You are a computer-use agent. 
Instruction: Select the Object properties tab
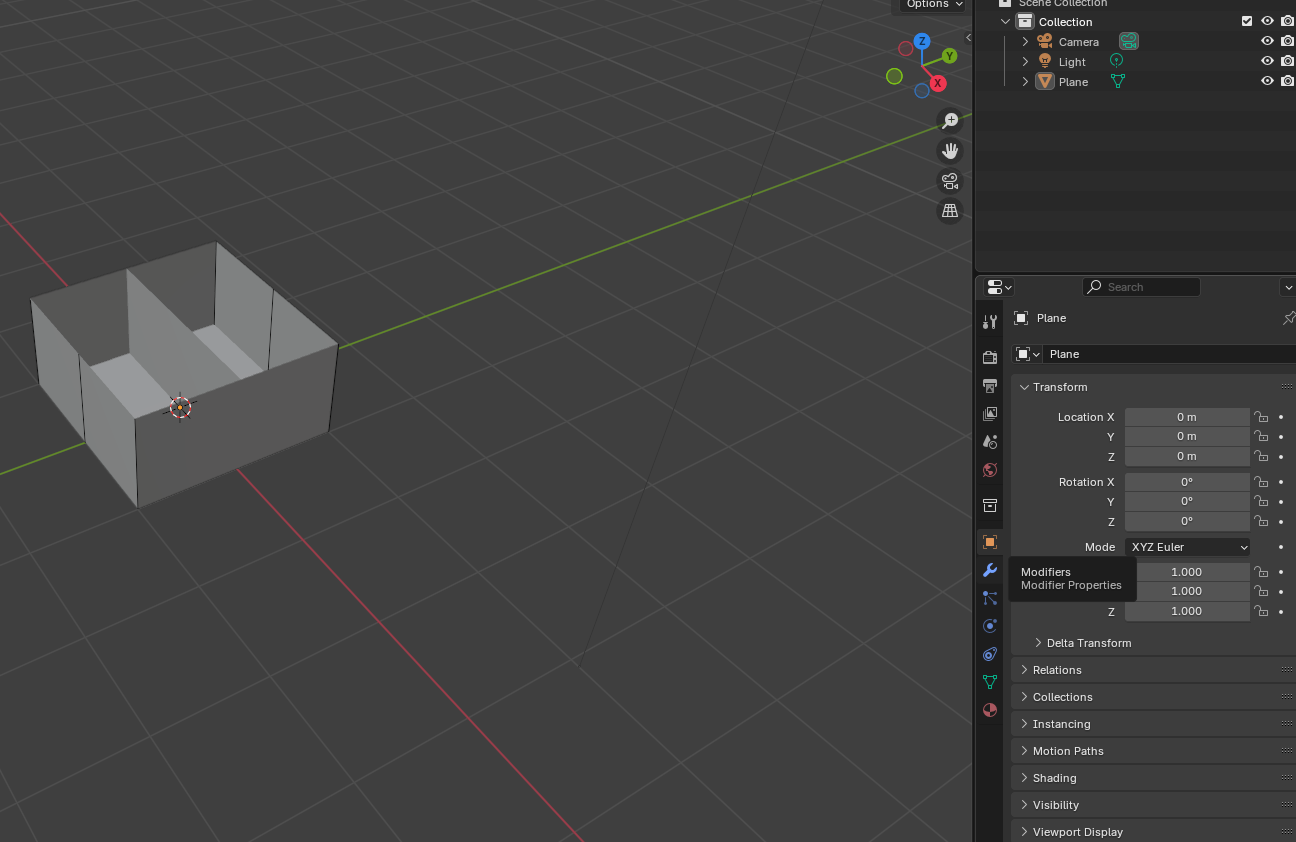pyautogui.click(x=990, y=542)
